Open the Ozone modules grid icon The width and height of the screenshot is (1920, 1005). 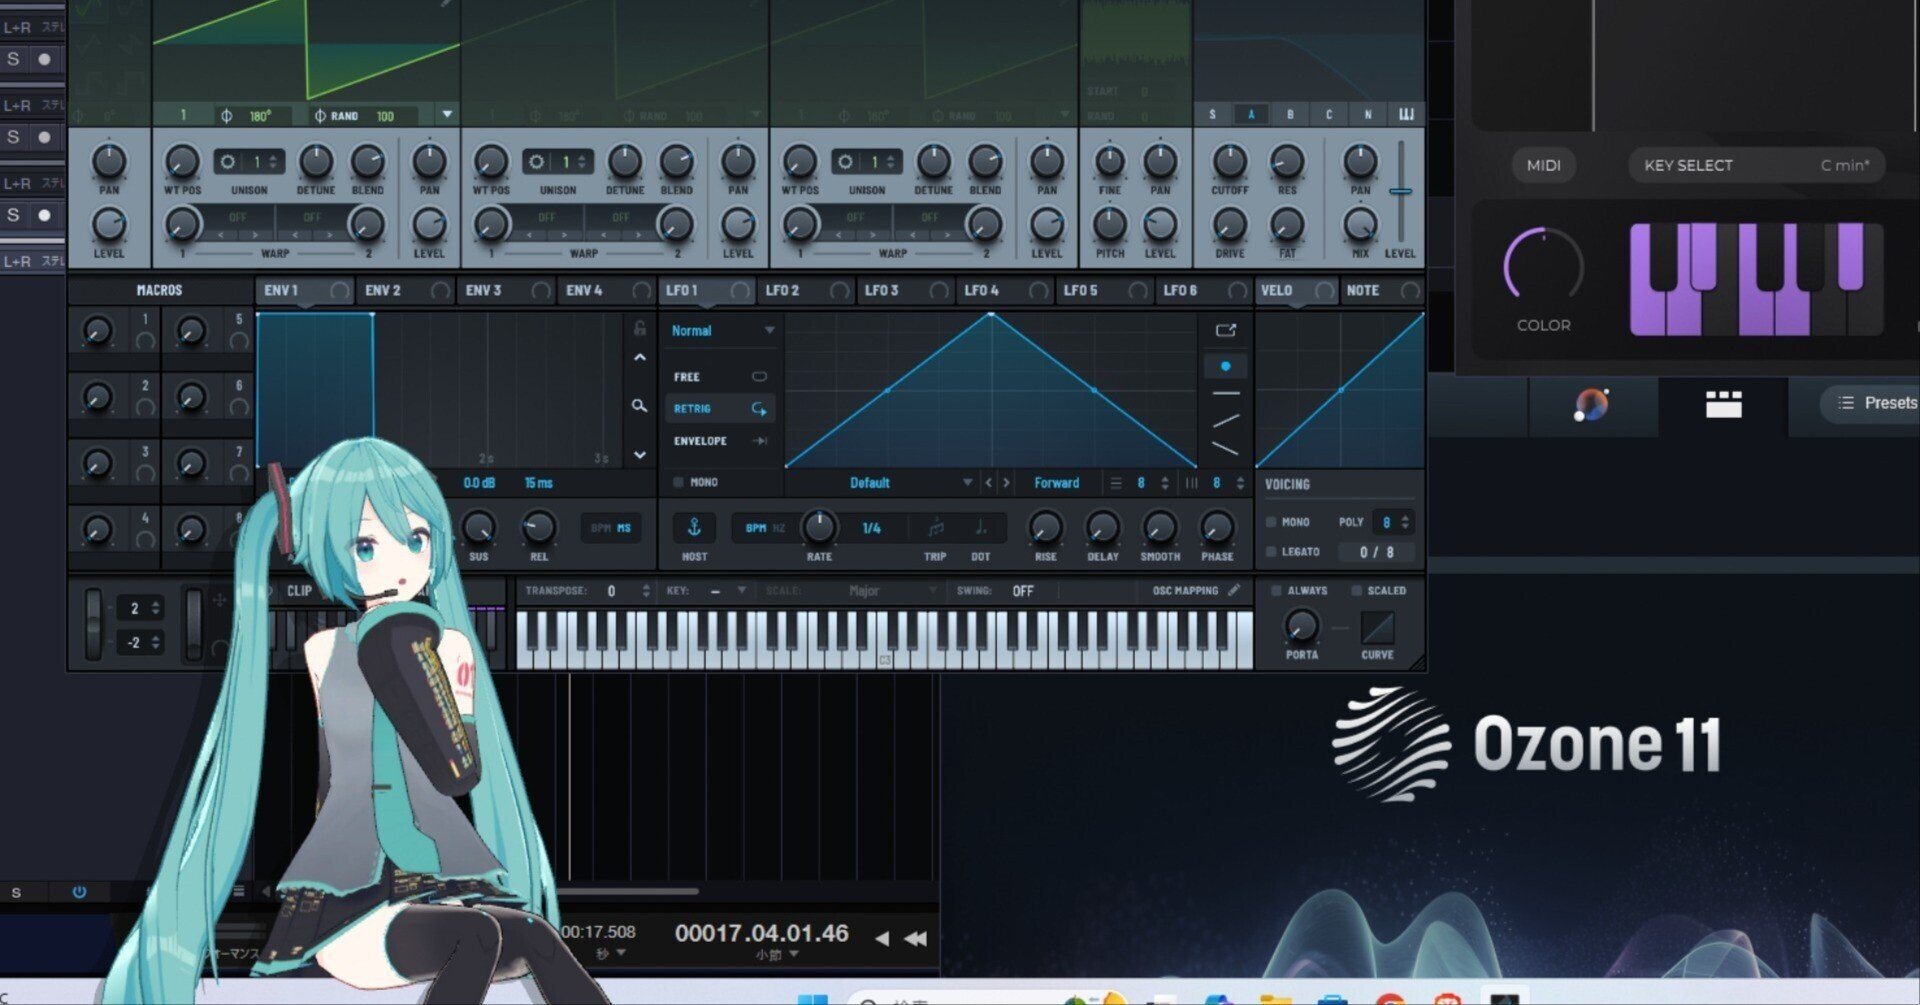pos(1723,404)
